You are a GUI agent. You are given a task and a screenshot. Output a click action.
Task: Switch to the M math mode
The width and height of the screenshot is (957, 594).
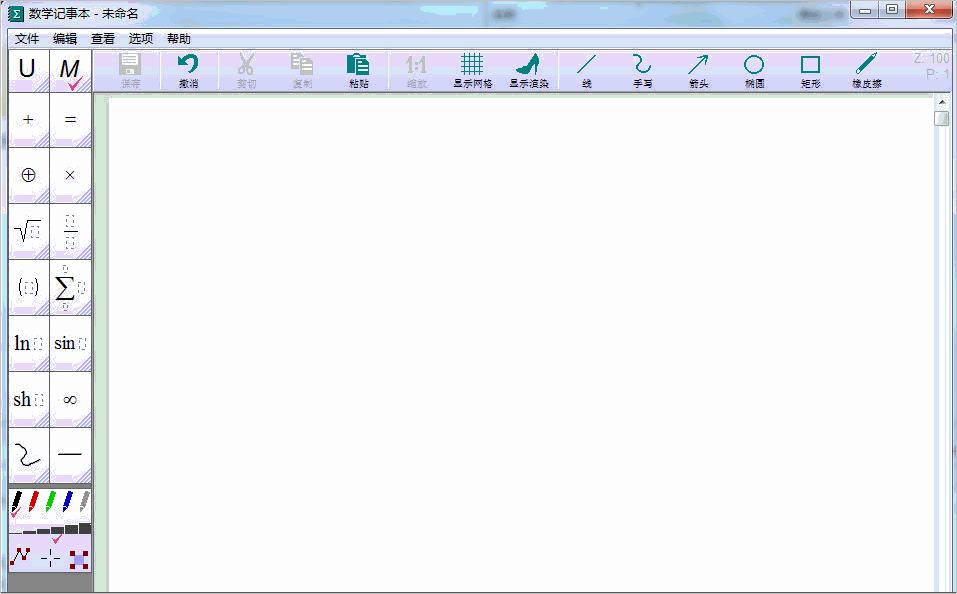[70, 71]
